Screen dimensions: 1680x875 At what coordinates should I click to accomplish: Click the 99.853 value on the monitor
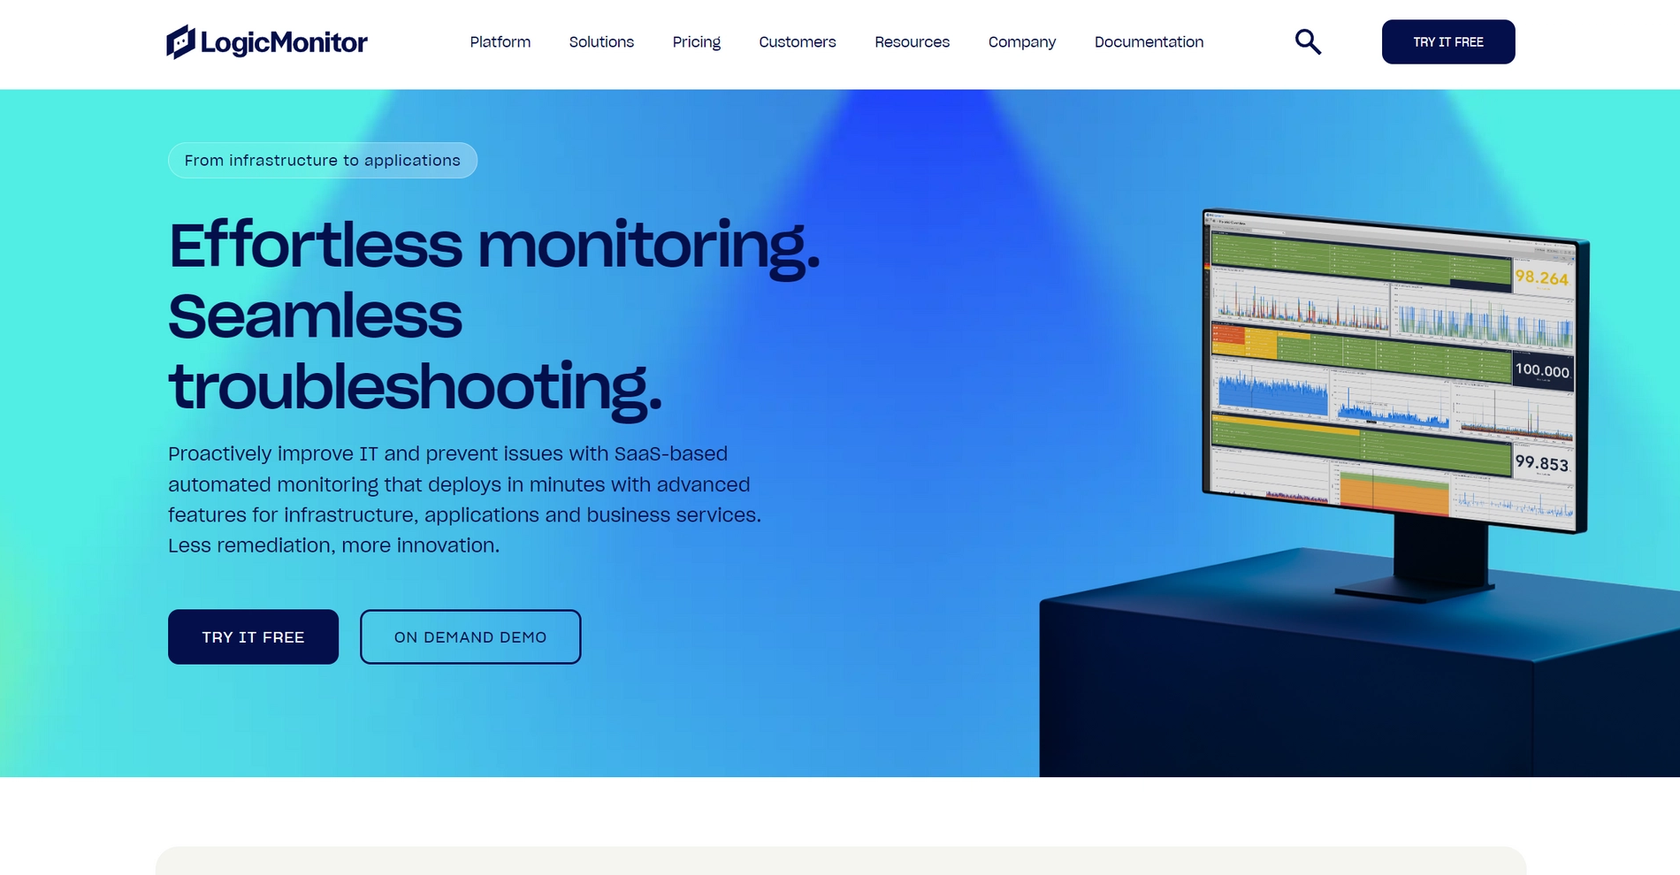click(1541, 462)
